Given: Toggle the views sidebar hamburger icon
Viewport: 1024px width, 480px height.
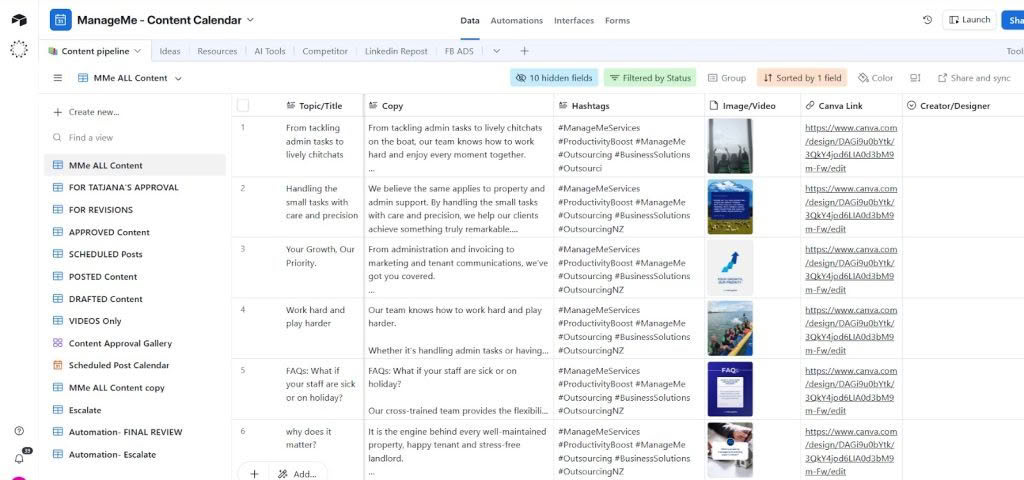Looking at the screenshot, I should [57, 78].
